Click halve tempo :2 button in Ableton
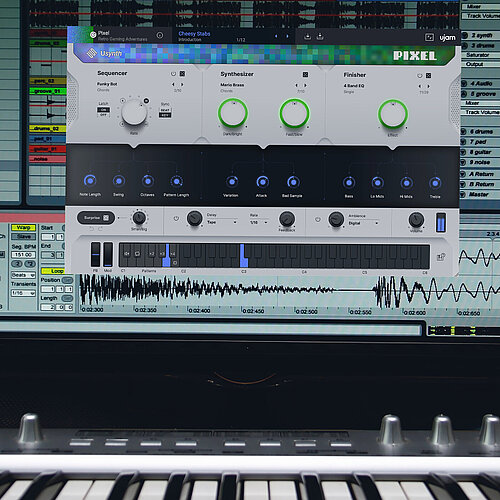500x500 pixels. (x=17, y=264)
